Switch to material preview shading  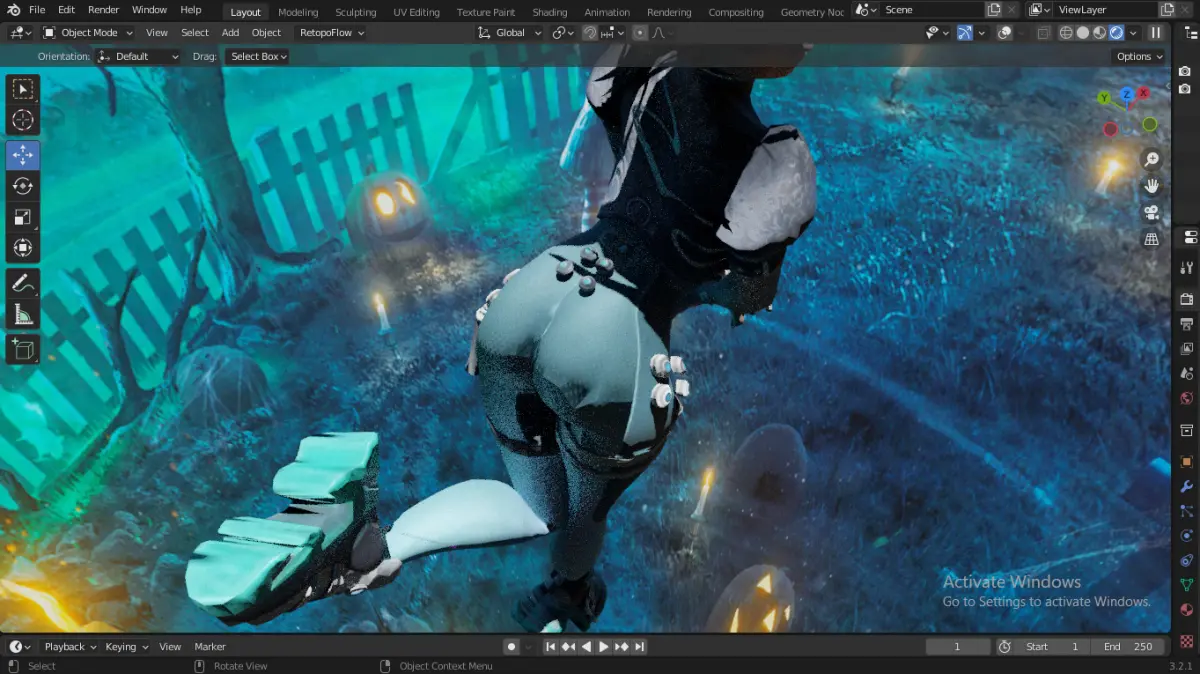(x=1100, y=32)
